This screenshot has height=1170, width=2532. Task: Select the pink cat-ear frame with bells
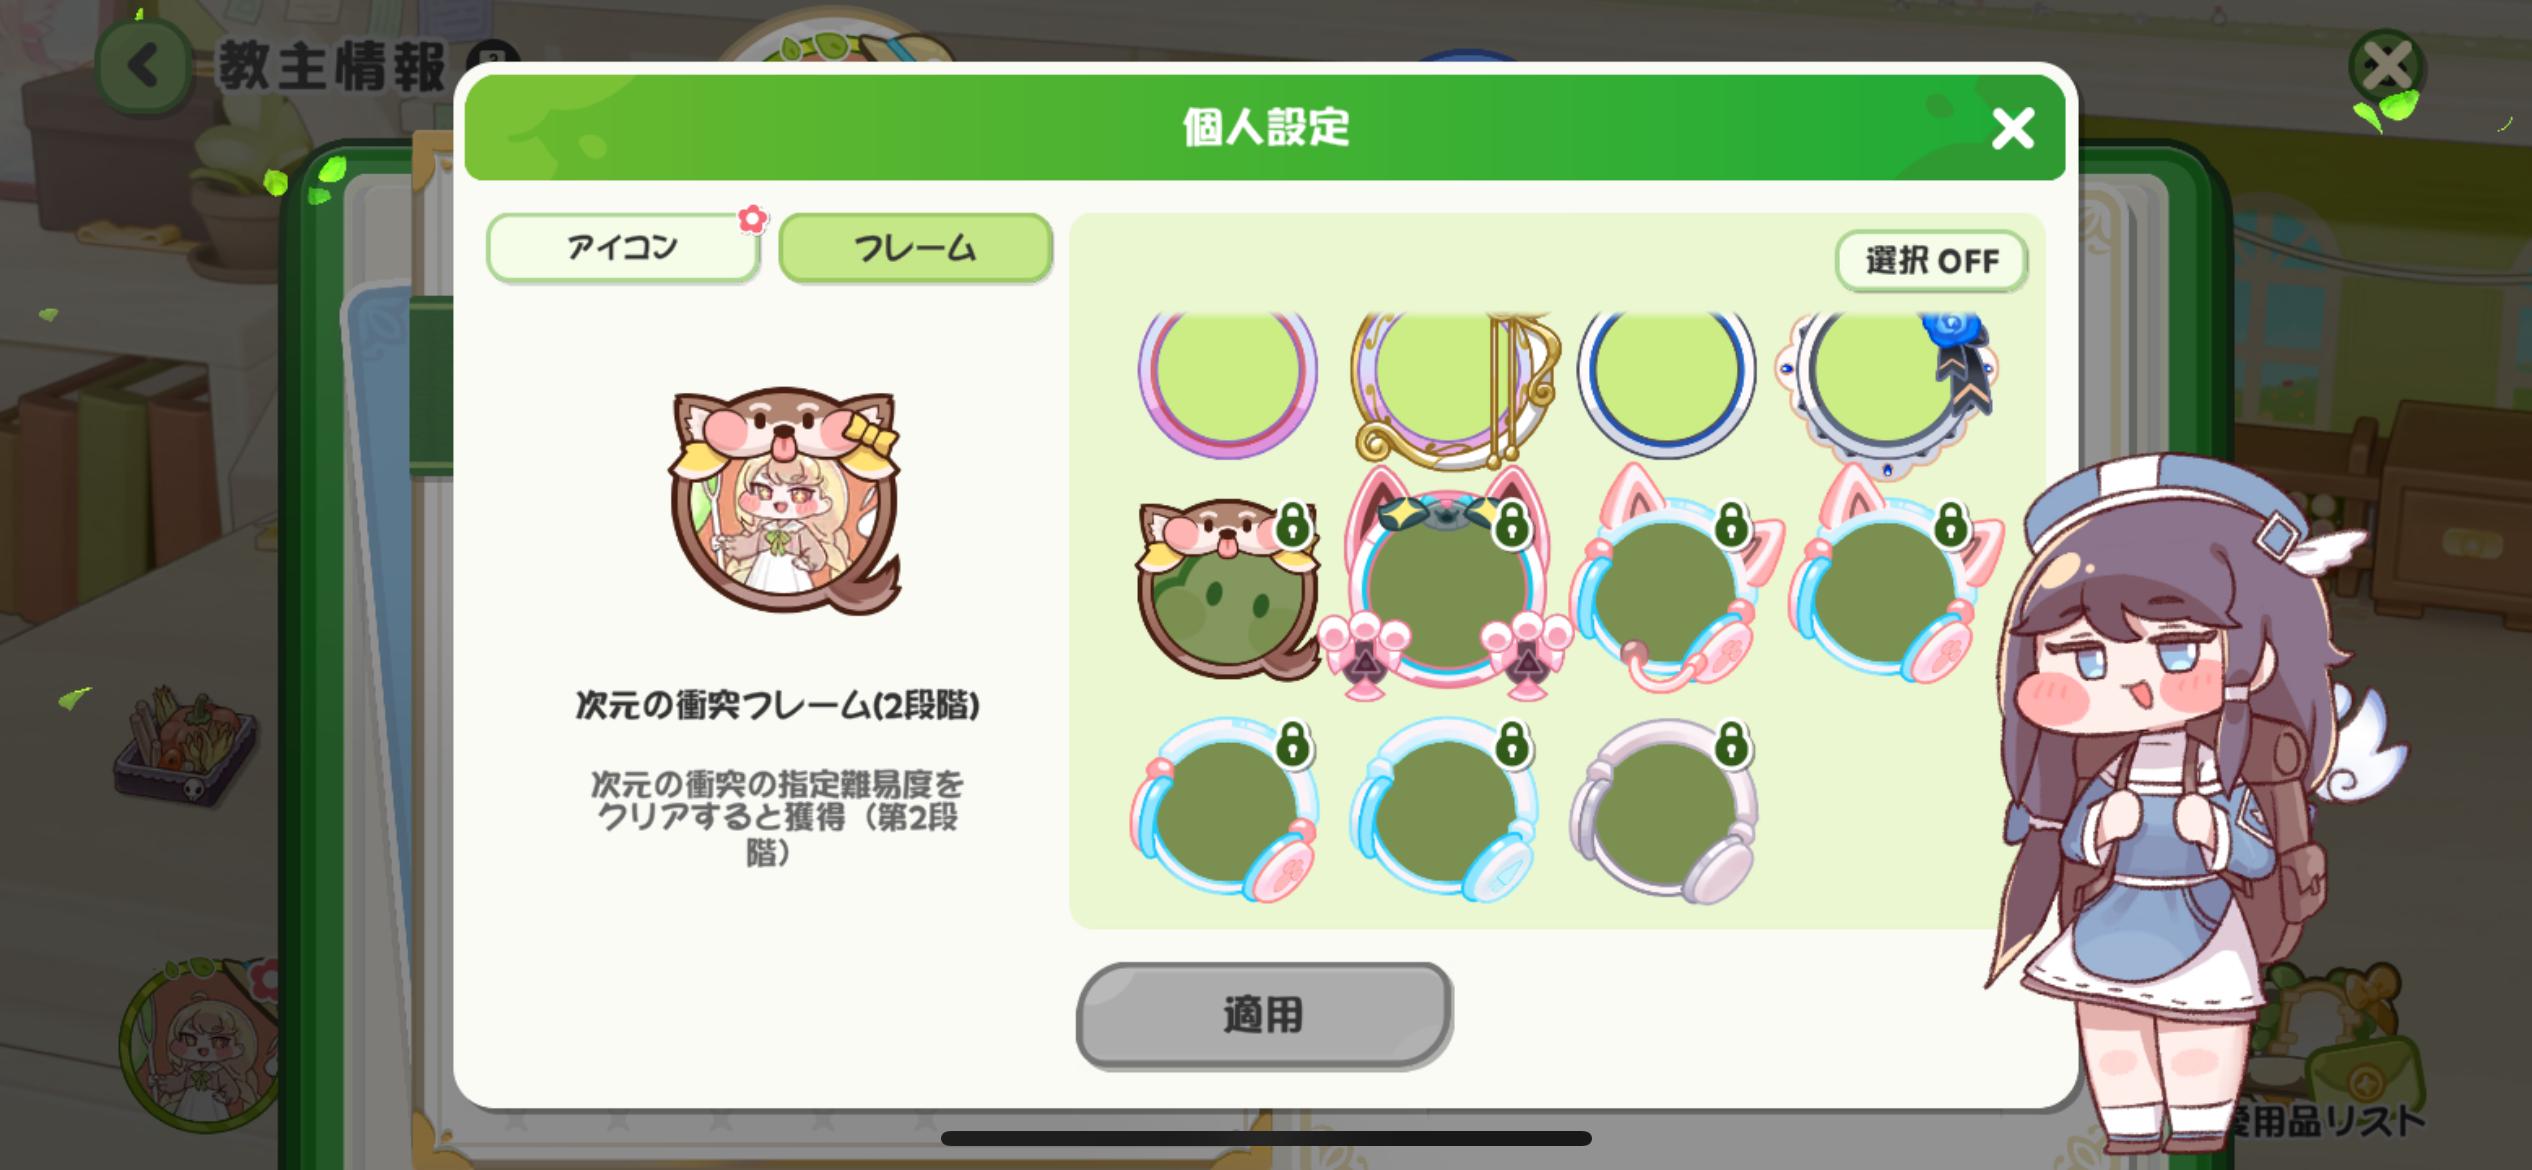[1446, 583]
